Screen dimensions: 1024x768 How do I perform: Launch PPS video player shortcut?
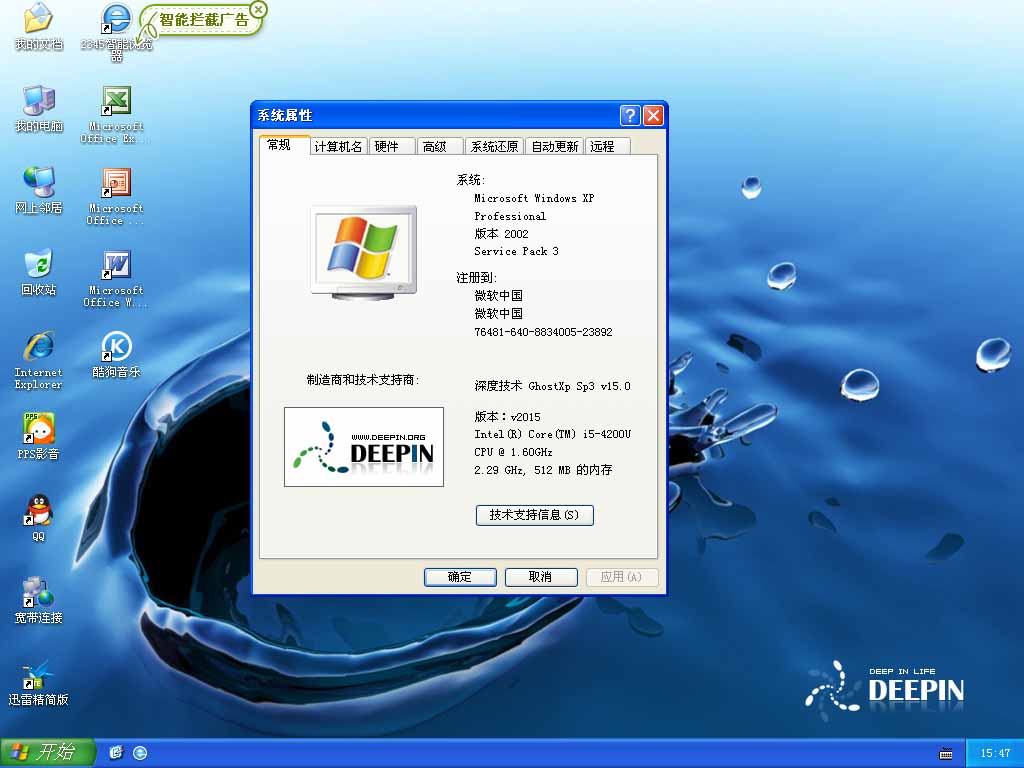click(x=39, y=436)
